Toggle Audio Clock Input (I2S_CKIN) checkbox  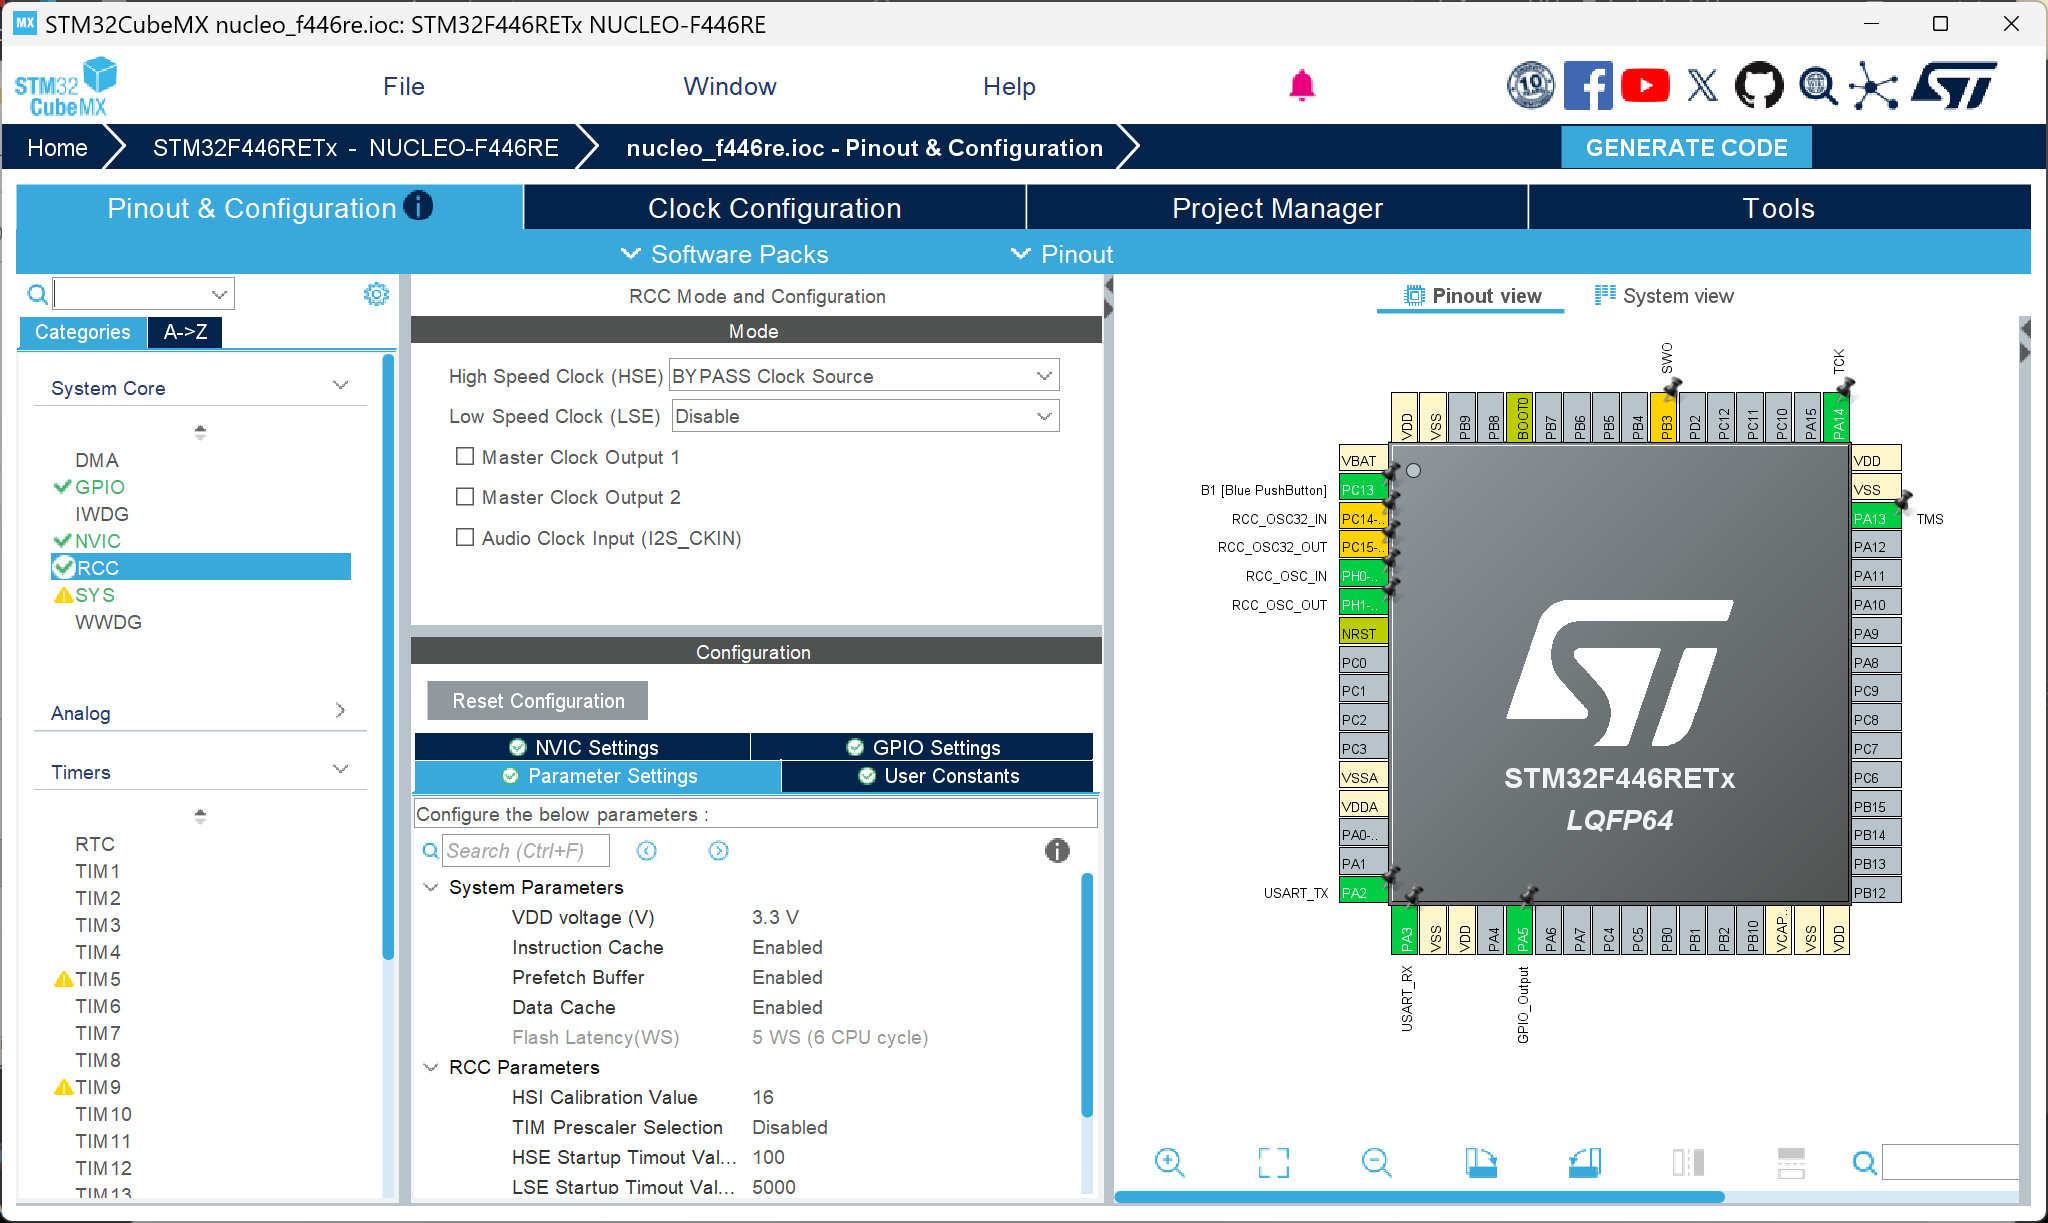[x=465, y=538]
